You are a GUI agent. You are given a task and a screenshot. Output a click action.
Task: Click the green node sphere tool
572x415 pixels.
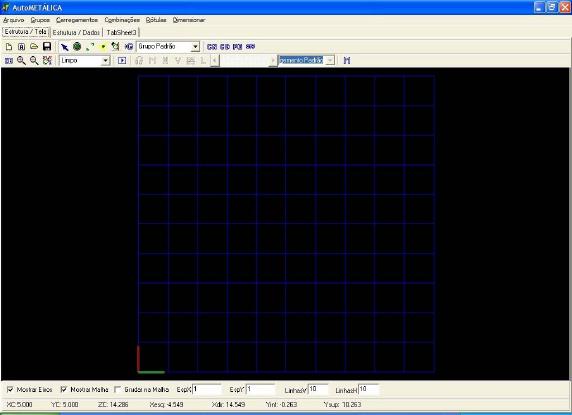(x=77, y=47)
